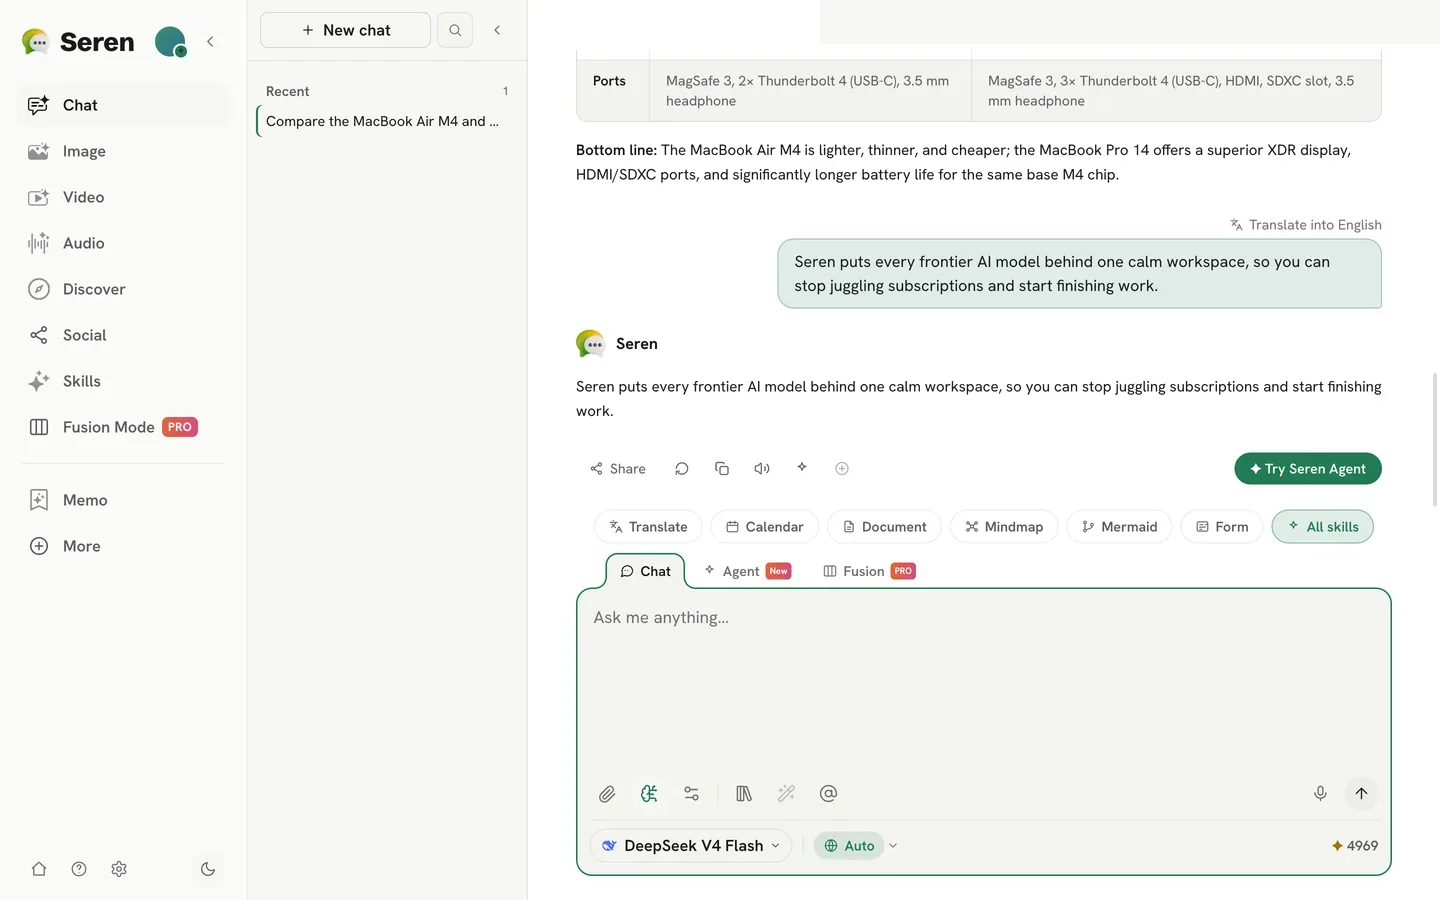
Task: Expand the More menu in the sidebar
Action: [123, 546]
